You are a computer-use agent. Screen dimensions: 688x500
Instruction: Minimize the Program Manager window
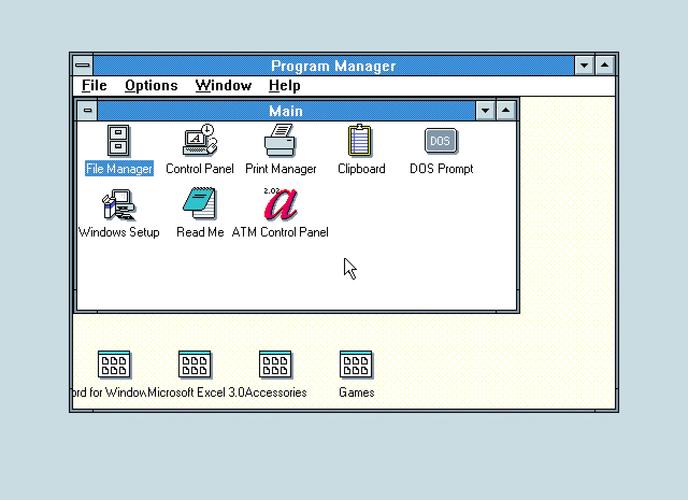[584, 66]
